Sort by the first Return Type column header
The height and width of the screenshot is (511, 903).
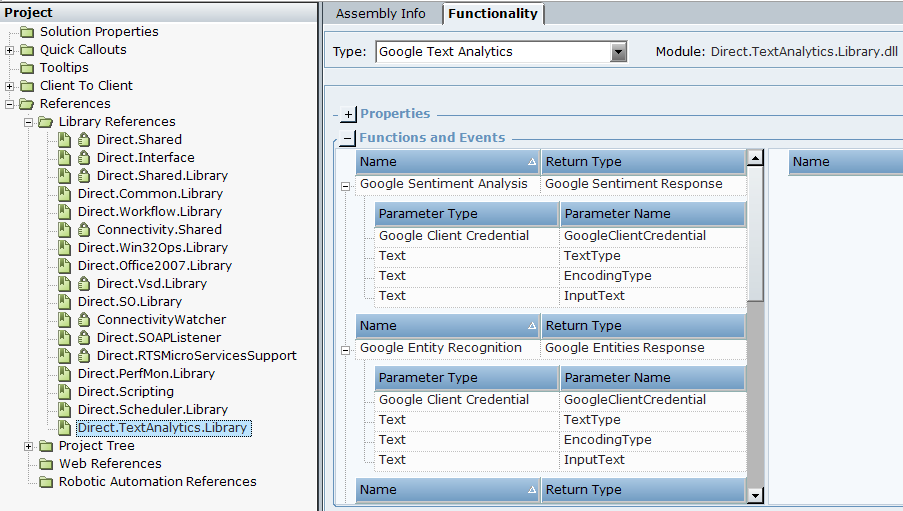click(642, 162)
